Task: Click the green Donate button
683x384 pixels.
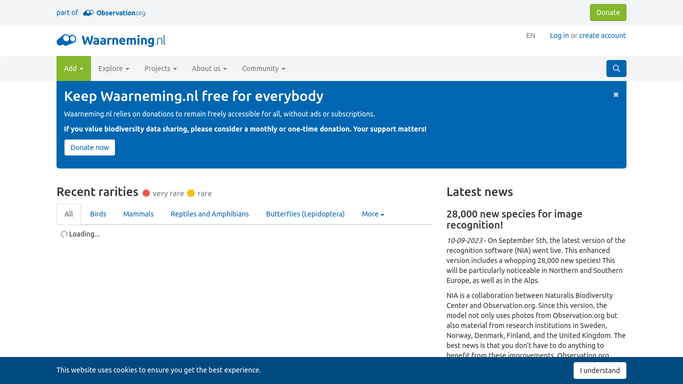Action: pos(608,13)
